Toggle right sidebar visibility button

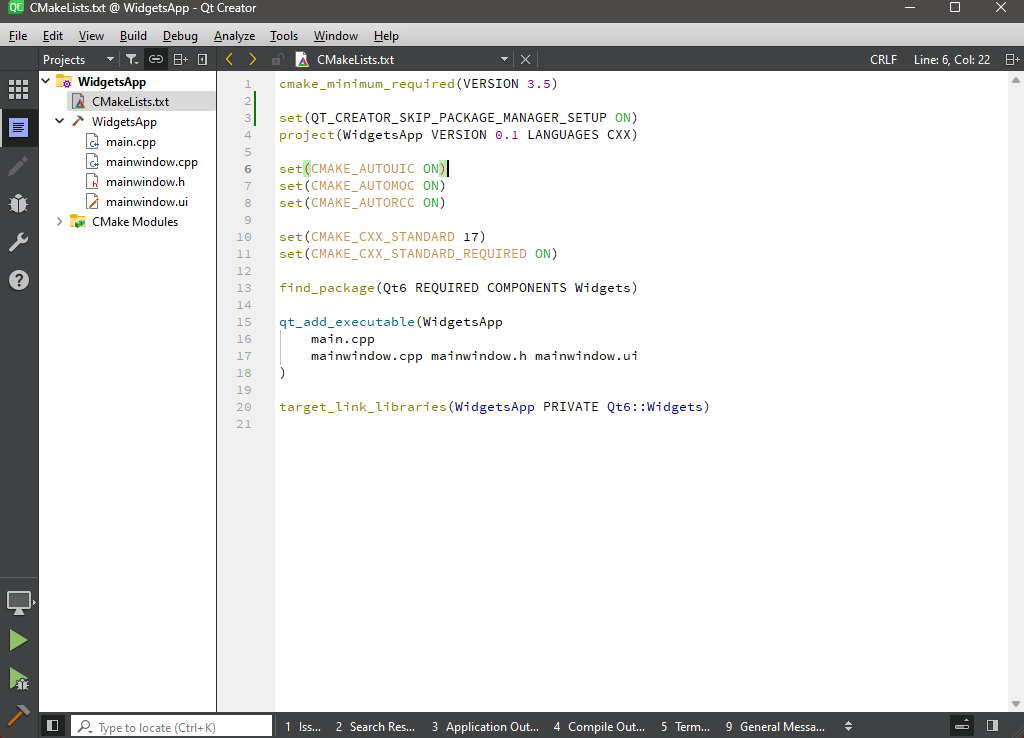992,726
